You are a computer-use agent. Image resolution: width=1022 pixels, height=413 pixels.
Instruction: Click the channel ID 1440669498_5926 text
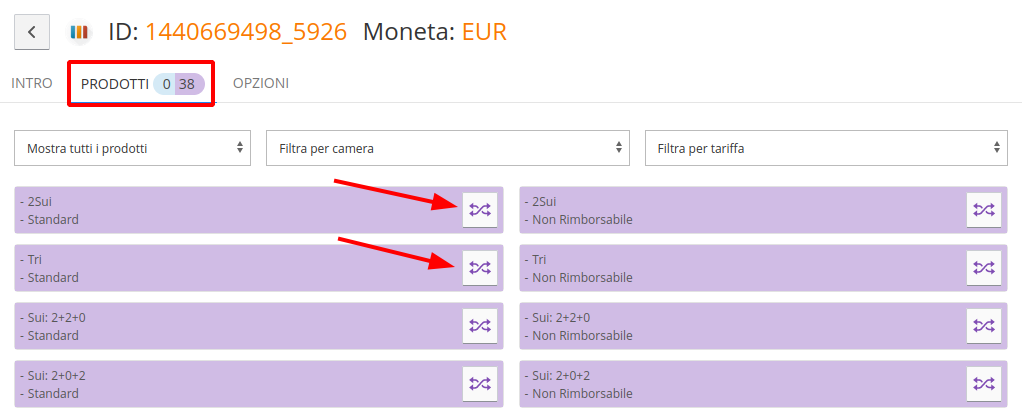(246, 32)
